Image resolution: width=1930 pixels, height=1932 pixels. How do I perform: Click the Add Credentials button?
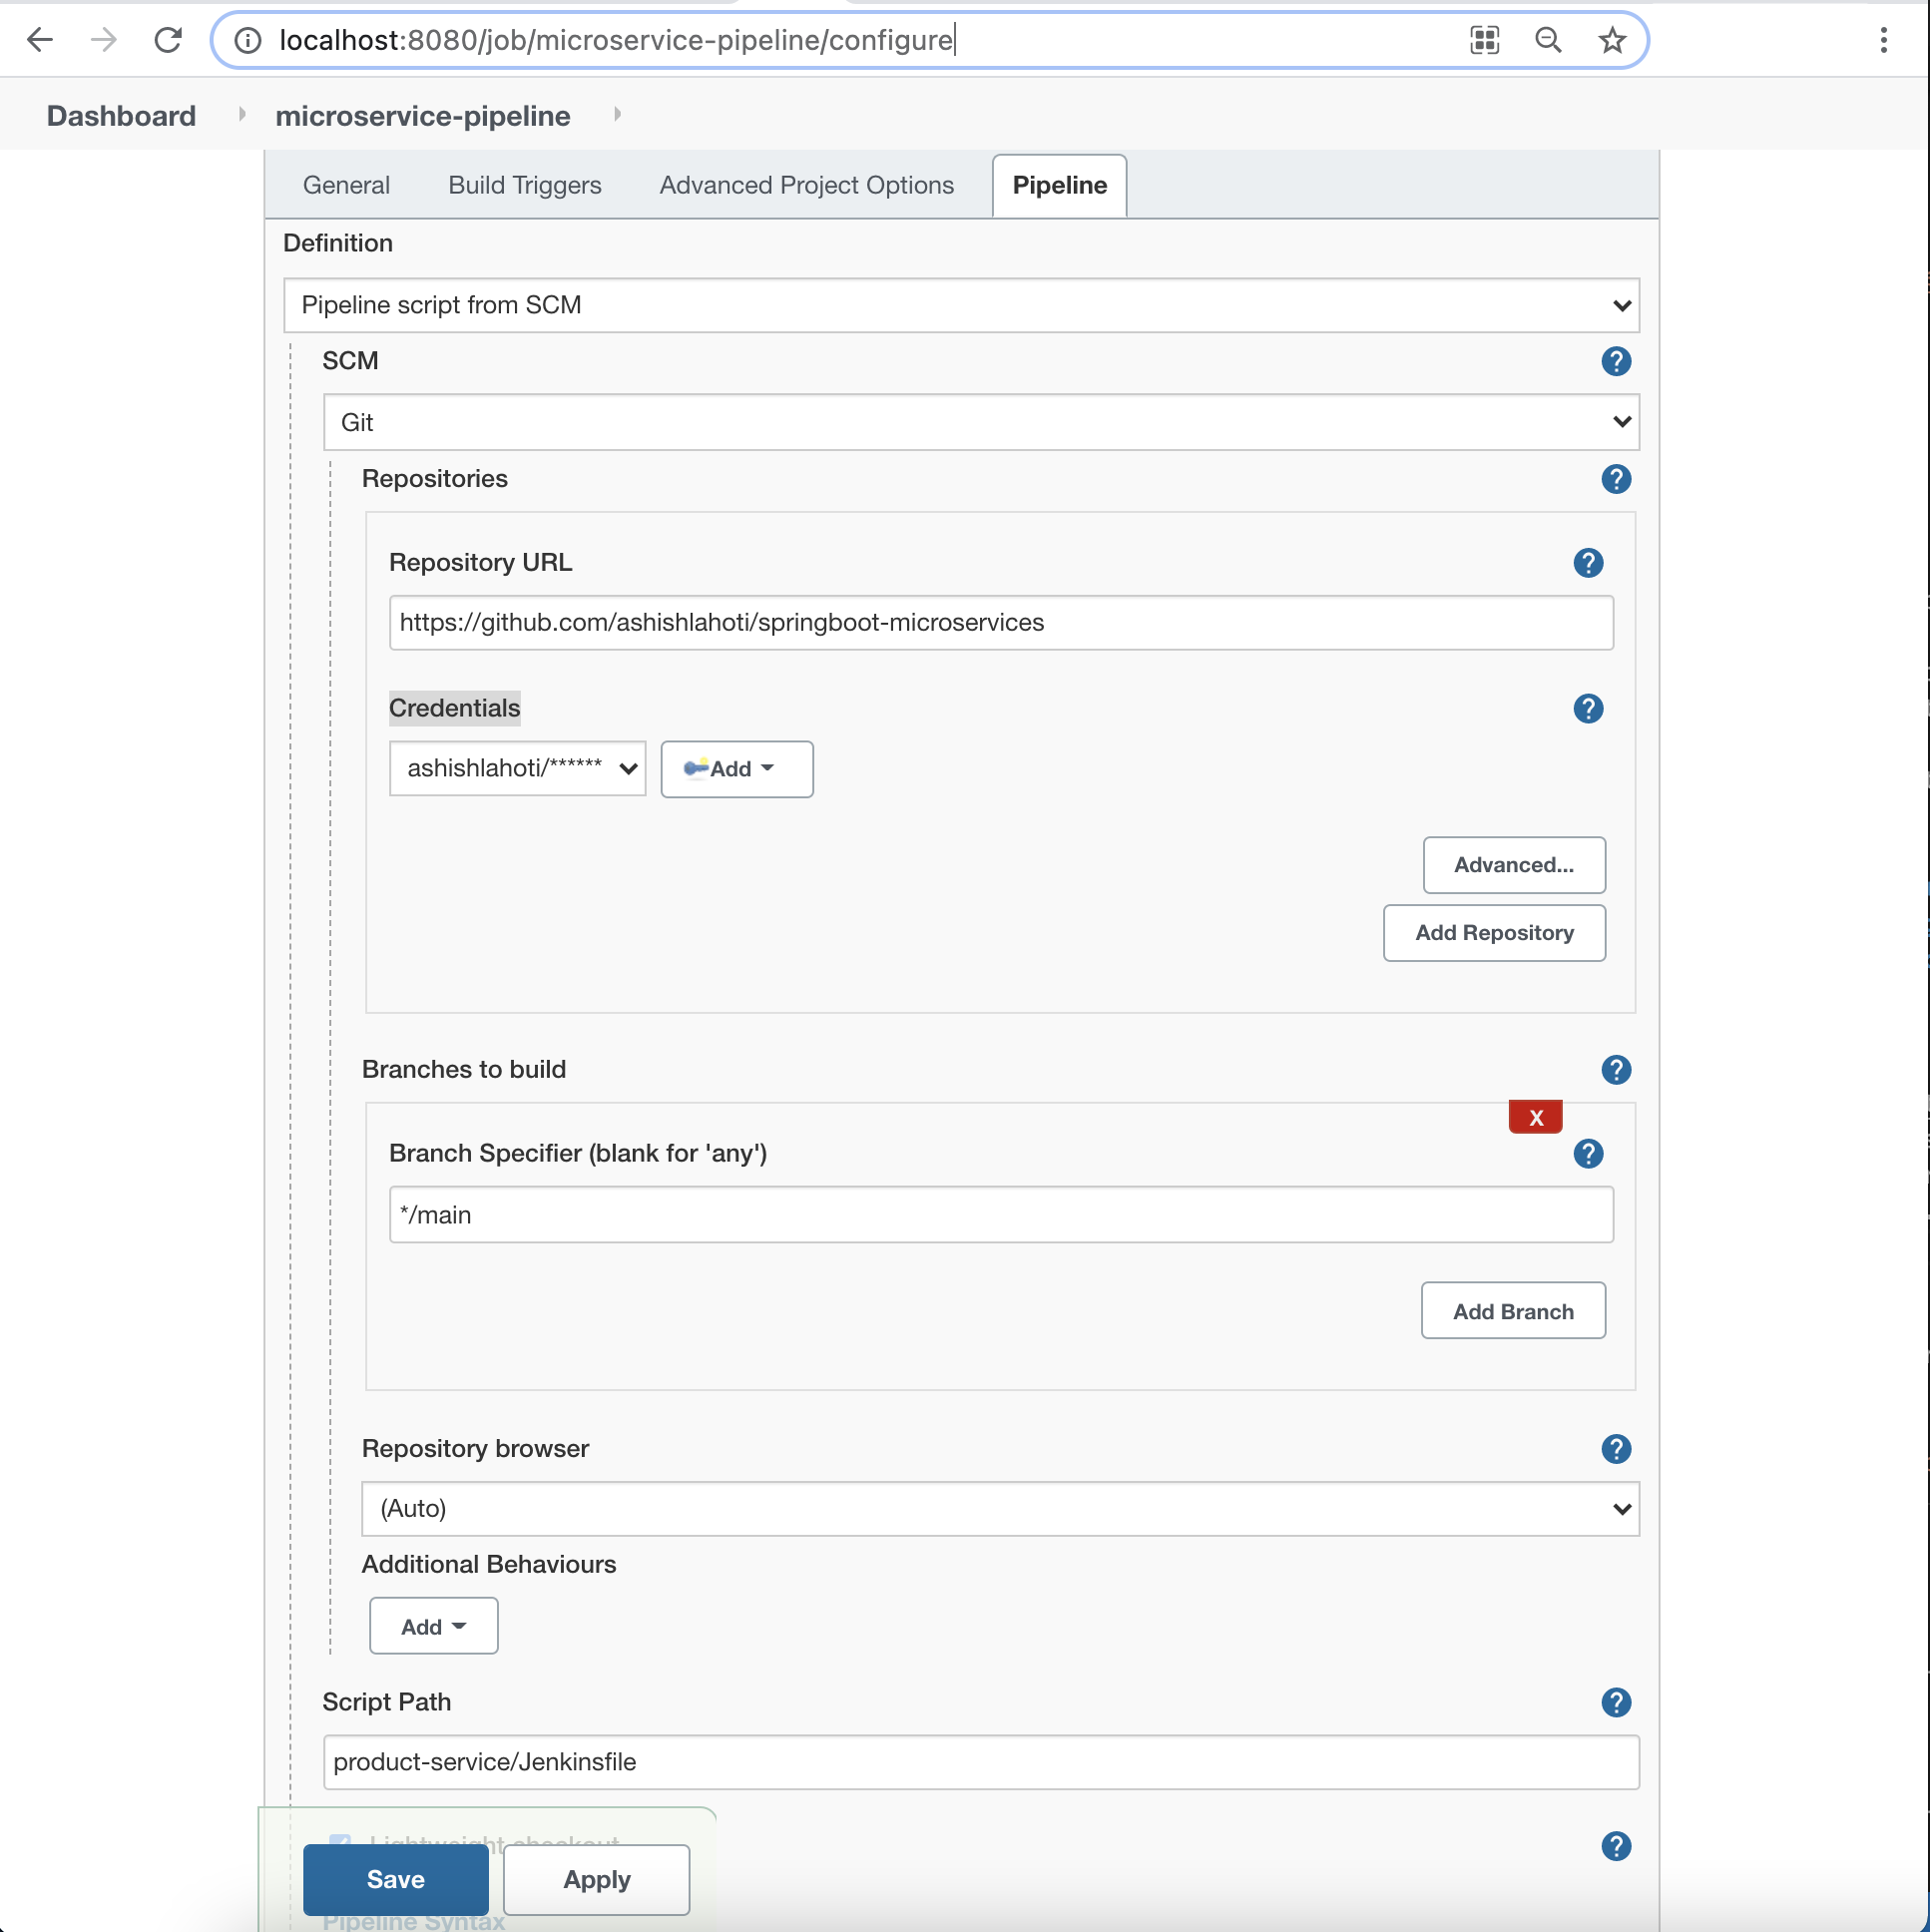tap(735, 769)
